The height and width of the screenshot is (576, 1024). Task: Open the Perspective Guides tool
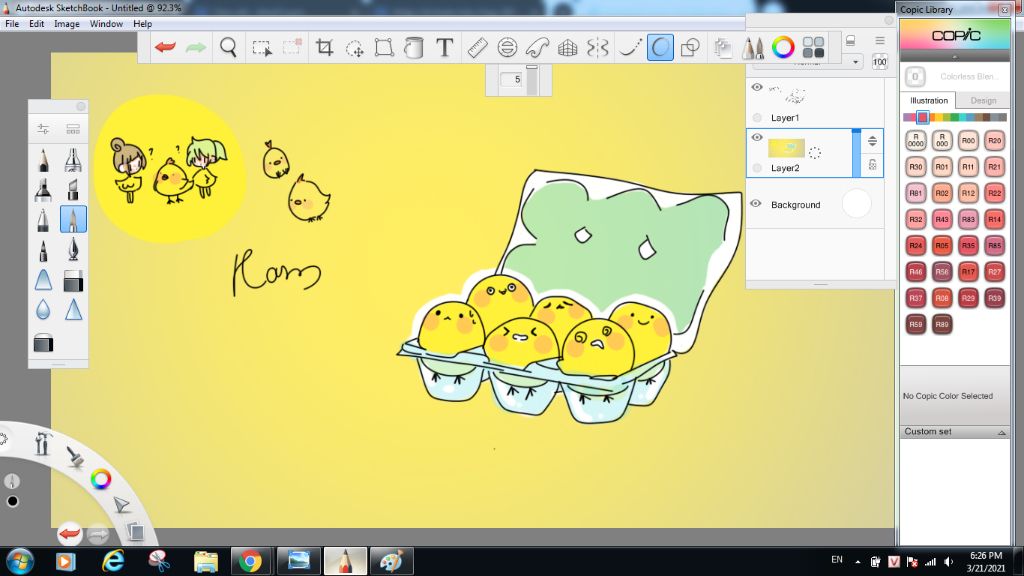tap(568, 48)
